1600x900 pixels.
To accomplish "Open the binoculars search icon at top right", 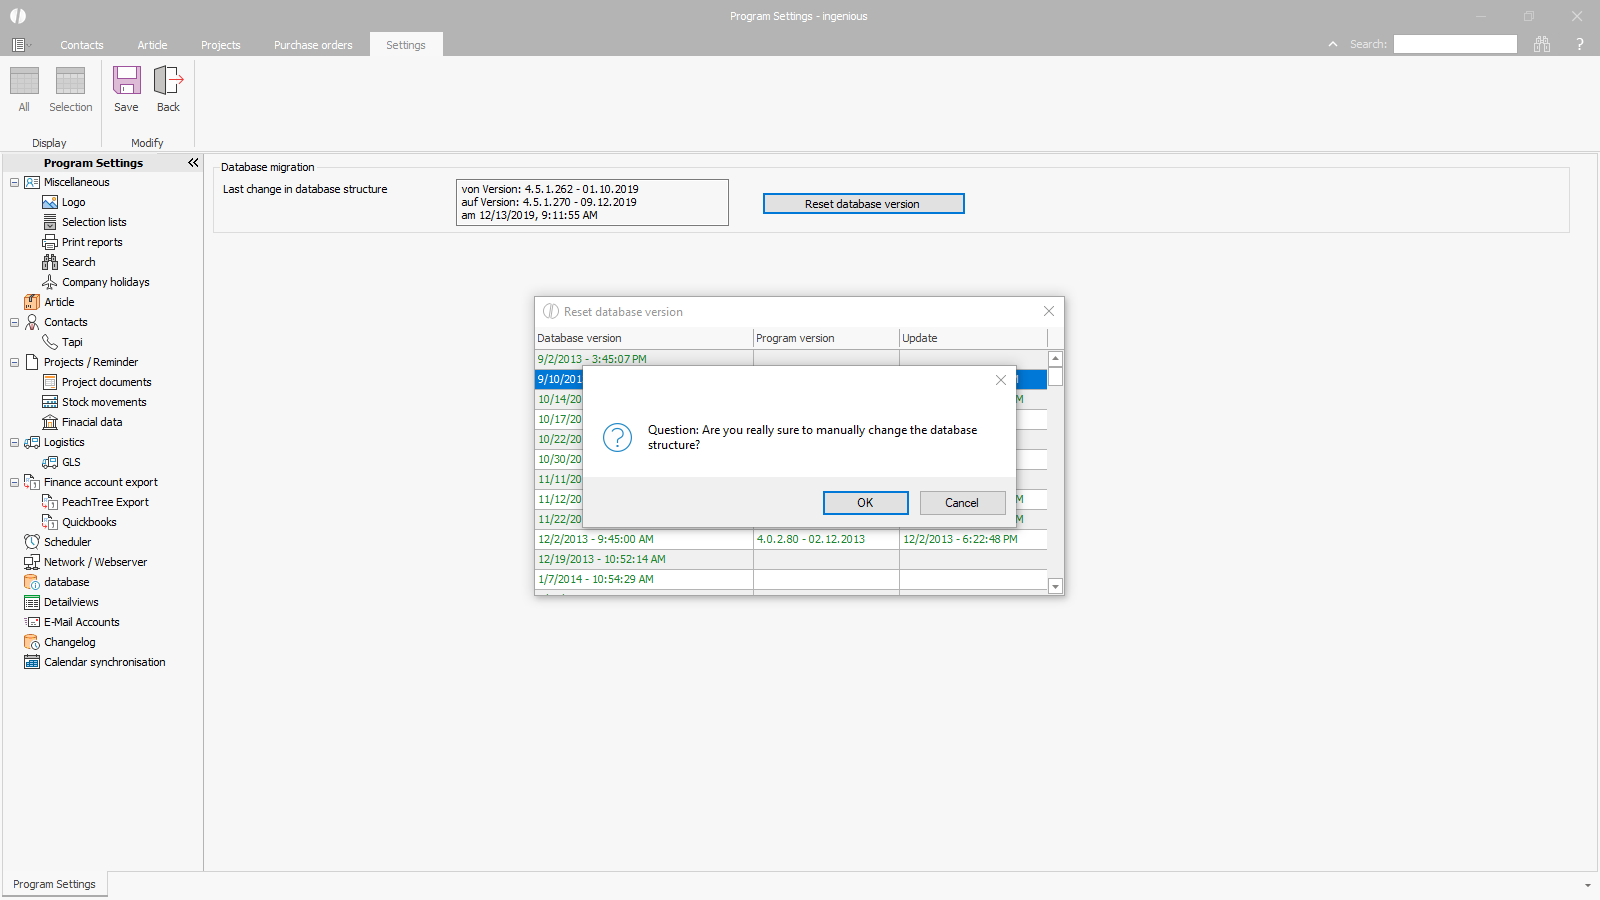I will point(1542,44).
